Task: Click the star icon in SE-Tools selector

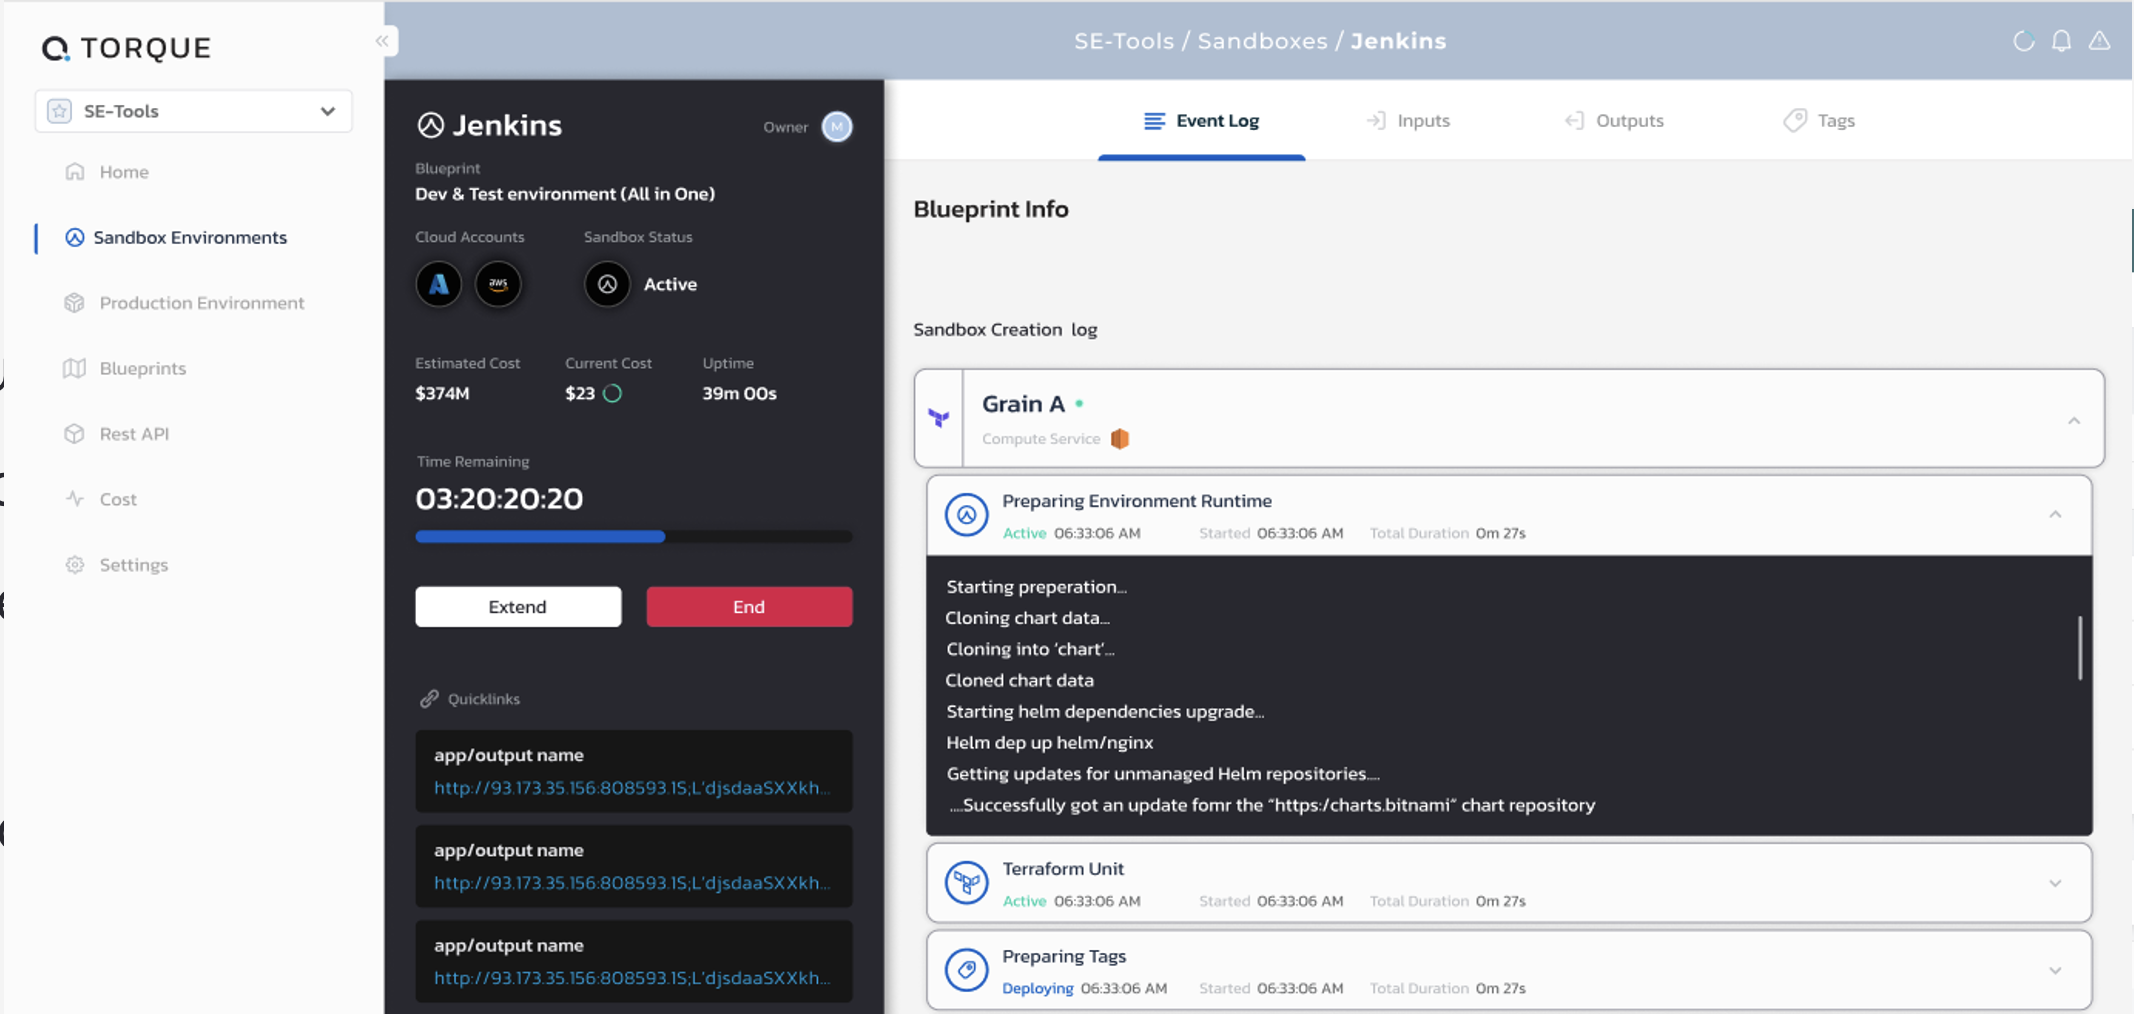Action: point(60,111)
